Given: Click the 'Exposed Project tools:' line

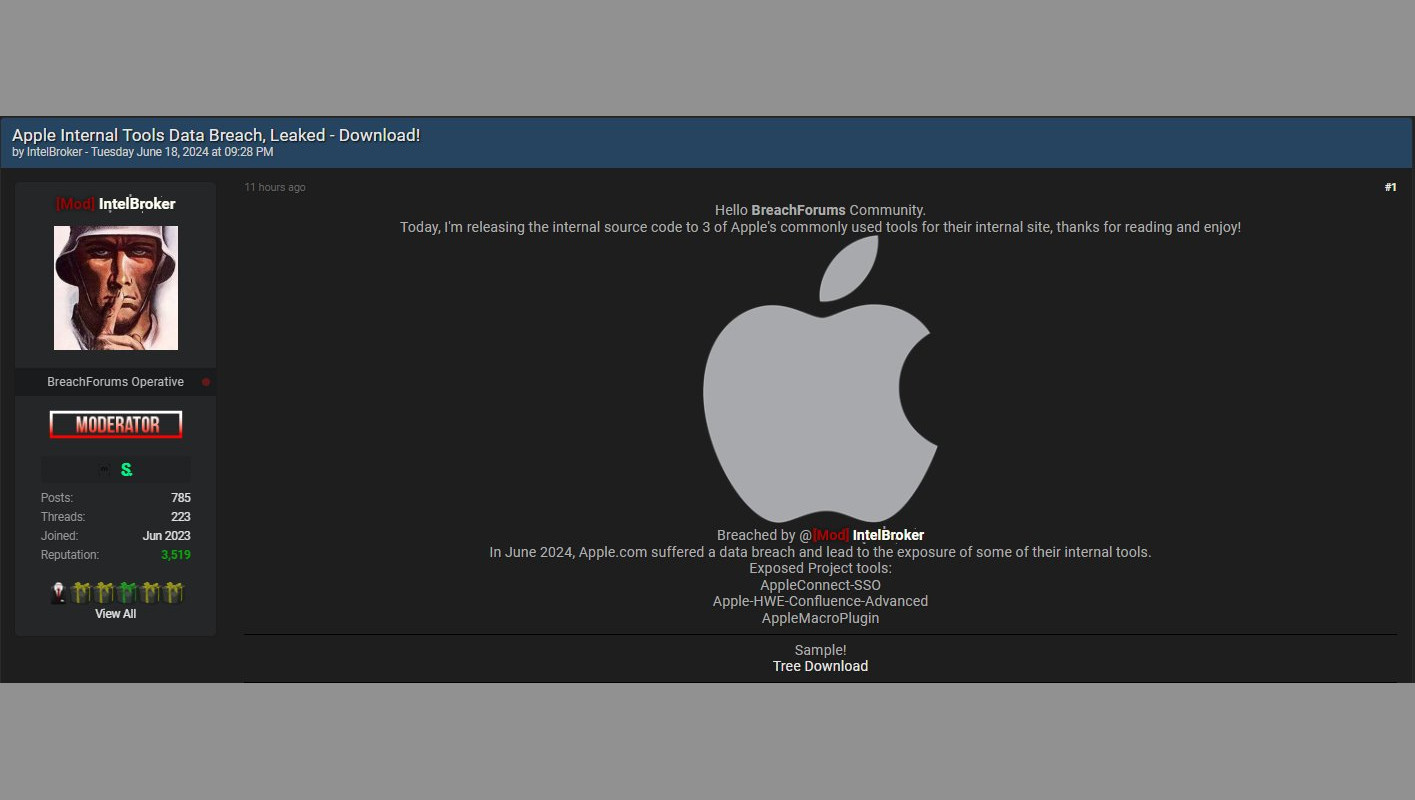Looking at the screenshot, I should pos(820,568).
